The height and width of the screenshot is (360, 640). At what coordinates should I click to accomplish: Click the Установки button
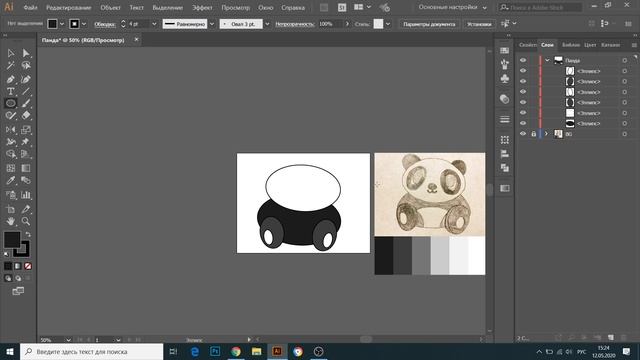pos(479,24)
